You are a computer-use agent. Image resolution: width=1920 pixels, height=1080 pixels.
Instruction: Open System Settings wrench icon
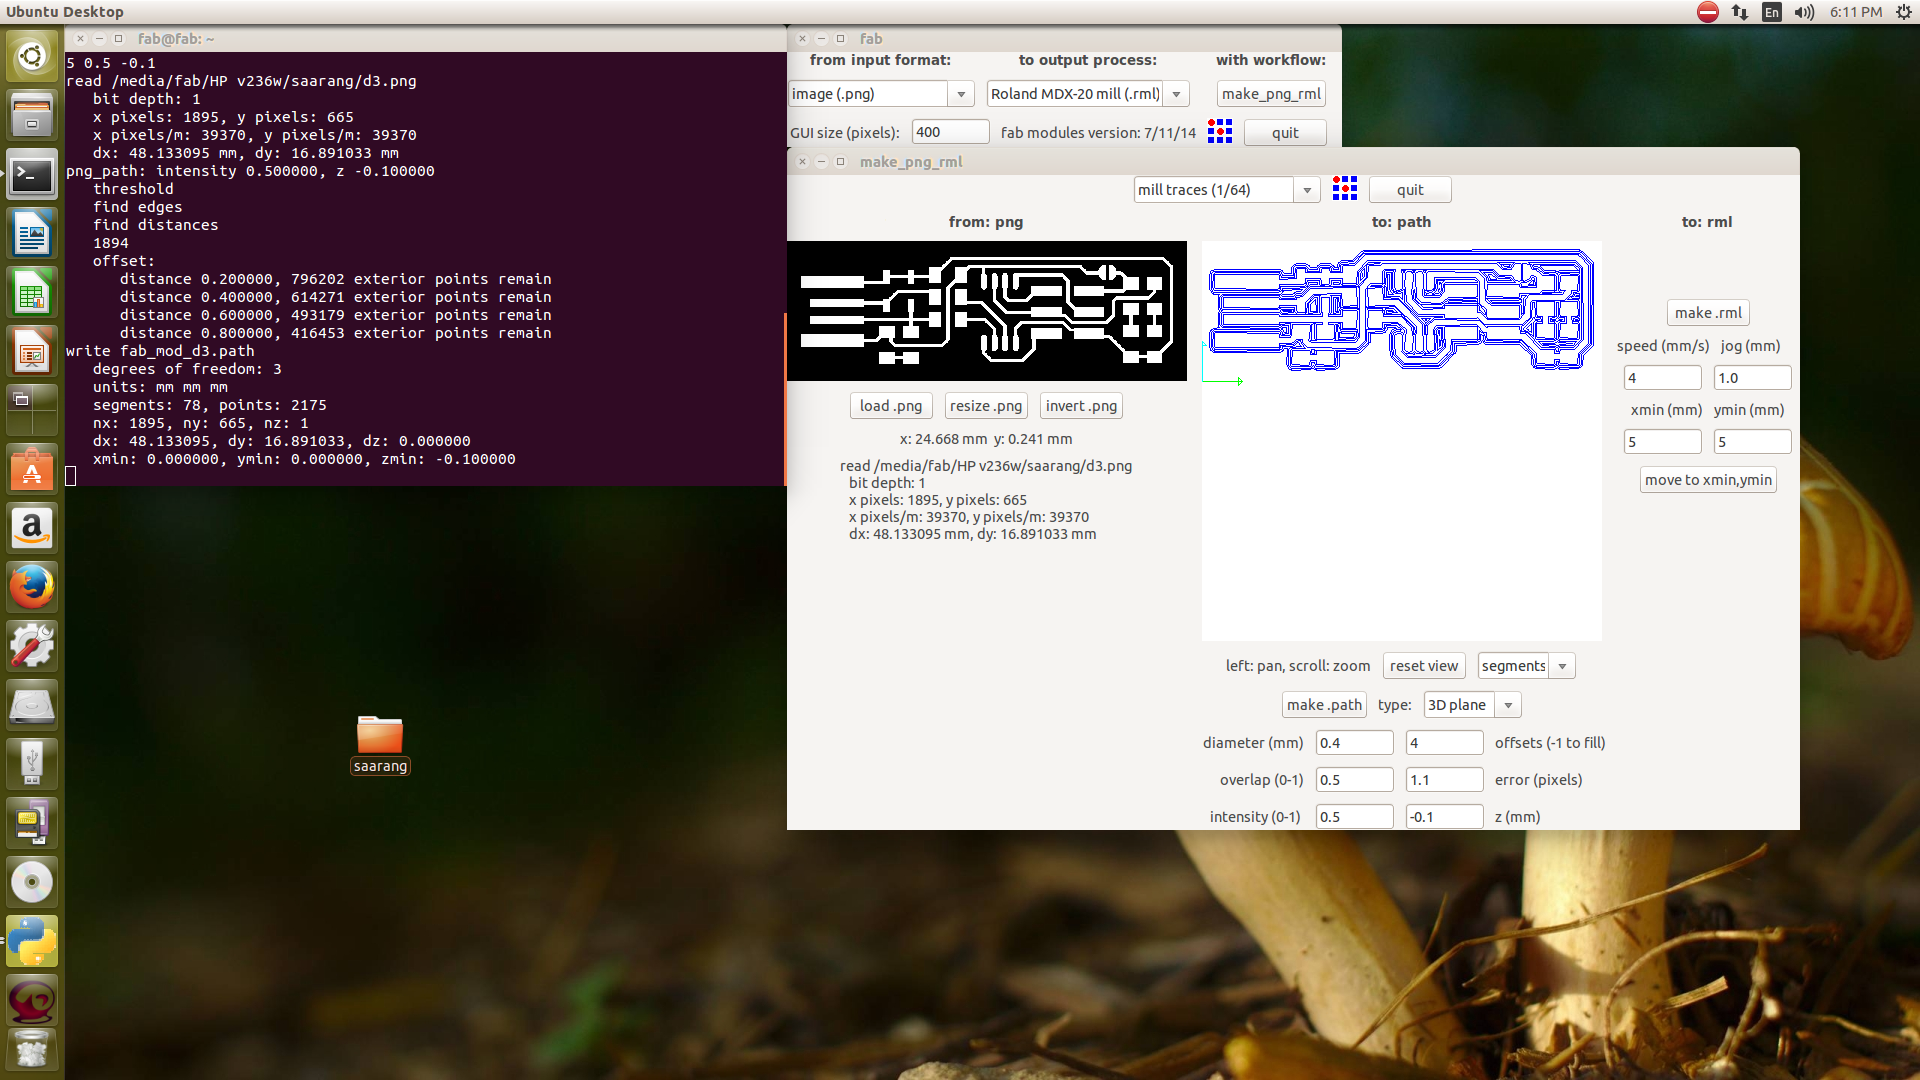32,646
